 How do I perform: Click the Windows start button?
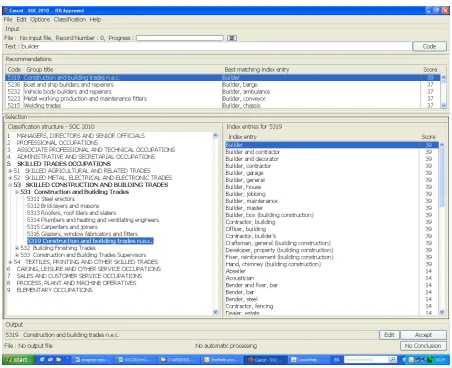[19, 360]
